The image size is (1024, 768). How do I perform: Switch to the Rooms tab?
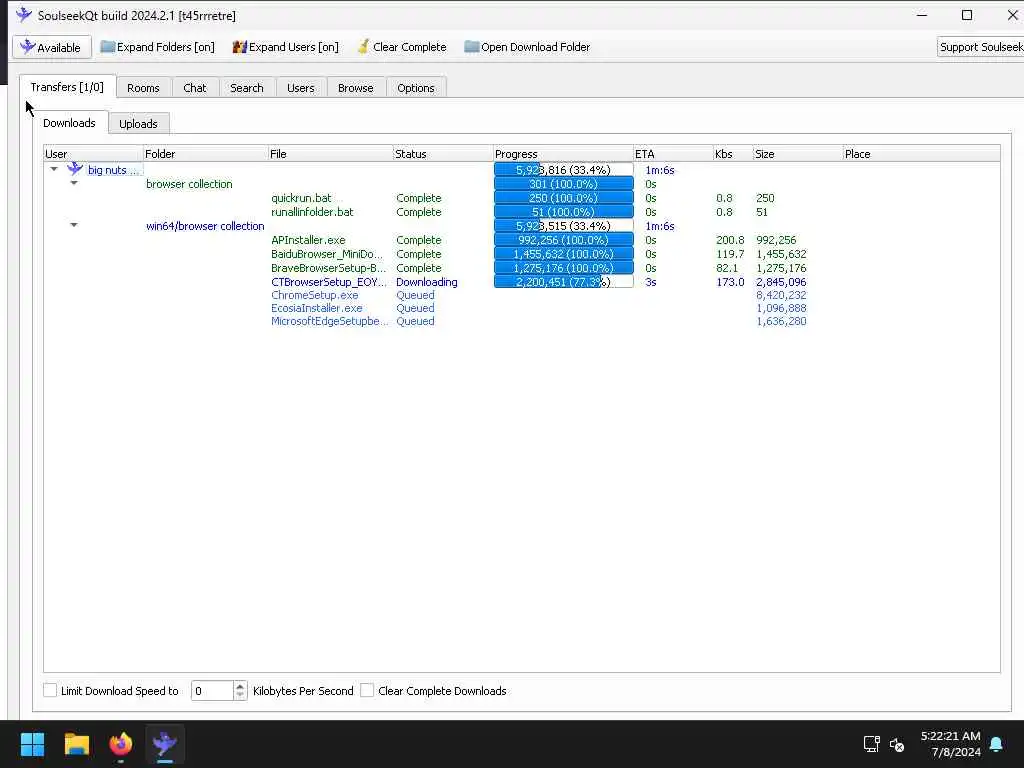[143, 88]
